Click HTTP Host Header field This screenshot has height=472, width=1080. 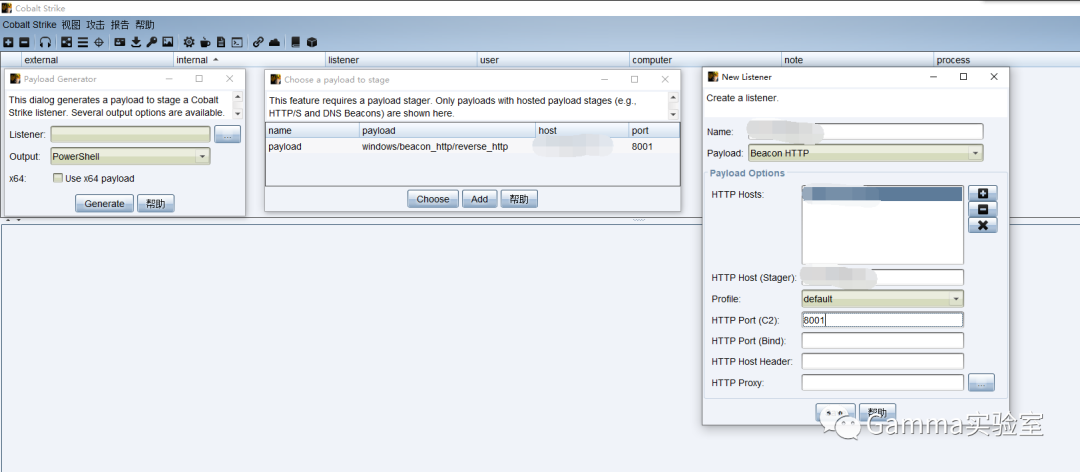click(x=882, y=361)
